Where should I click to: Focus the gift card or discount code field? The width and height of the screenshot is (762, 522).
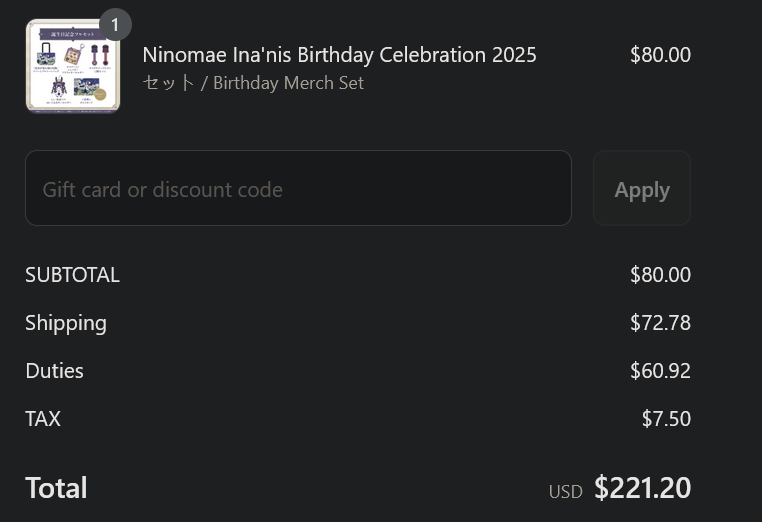click(x=298, y=188)
